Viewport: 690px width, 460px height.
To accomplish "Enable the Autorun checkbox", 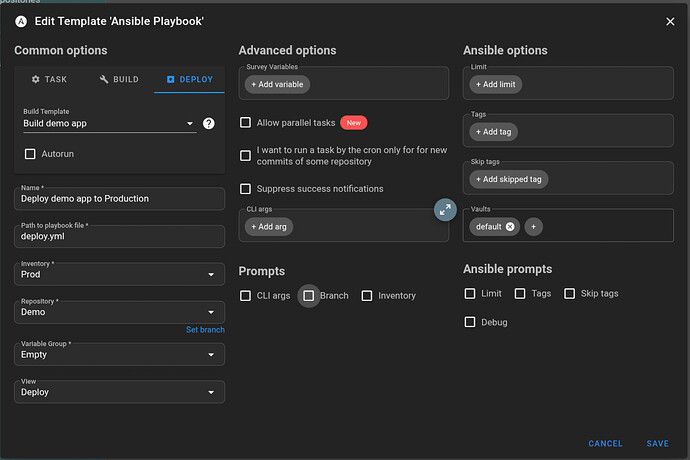I will pyautogui.click(x=30, y=154).
